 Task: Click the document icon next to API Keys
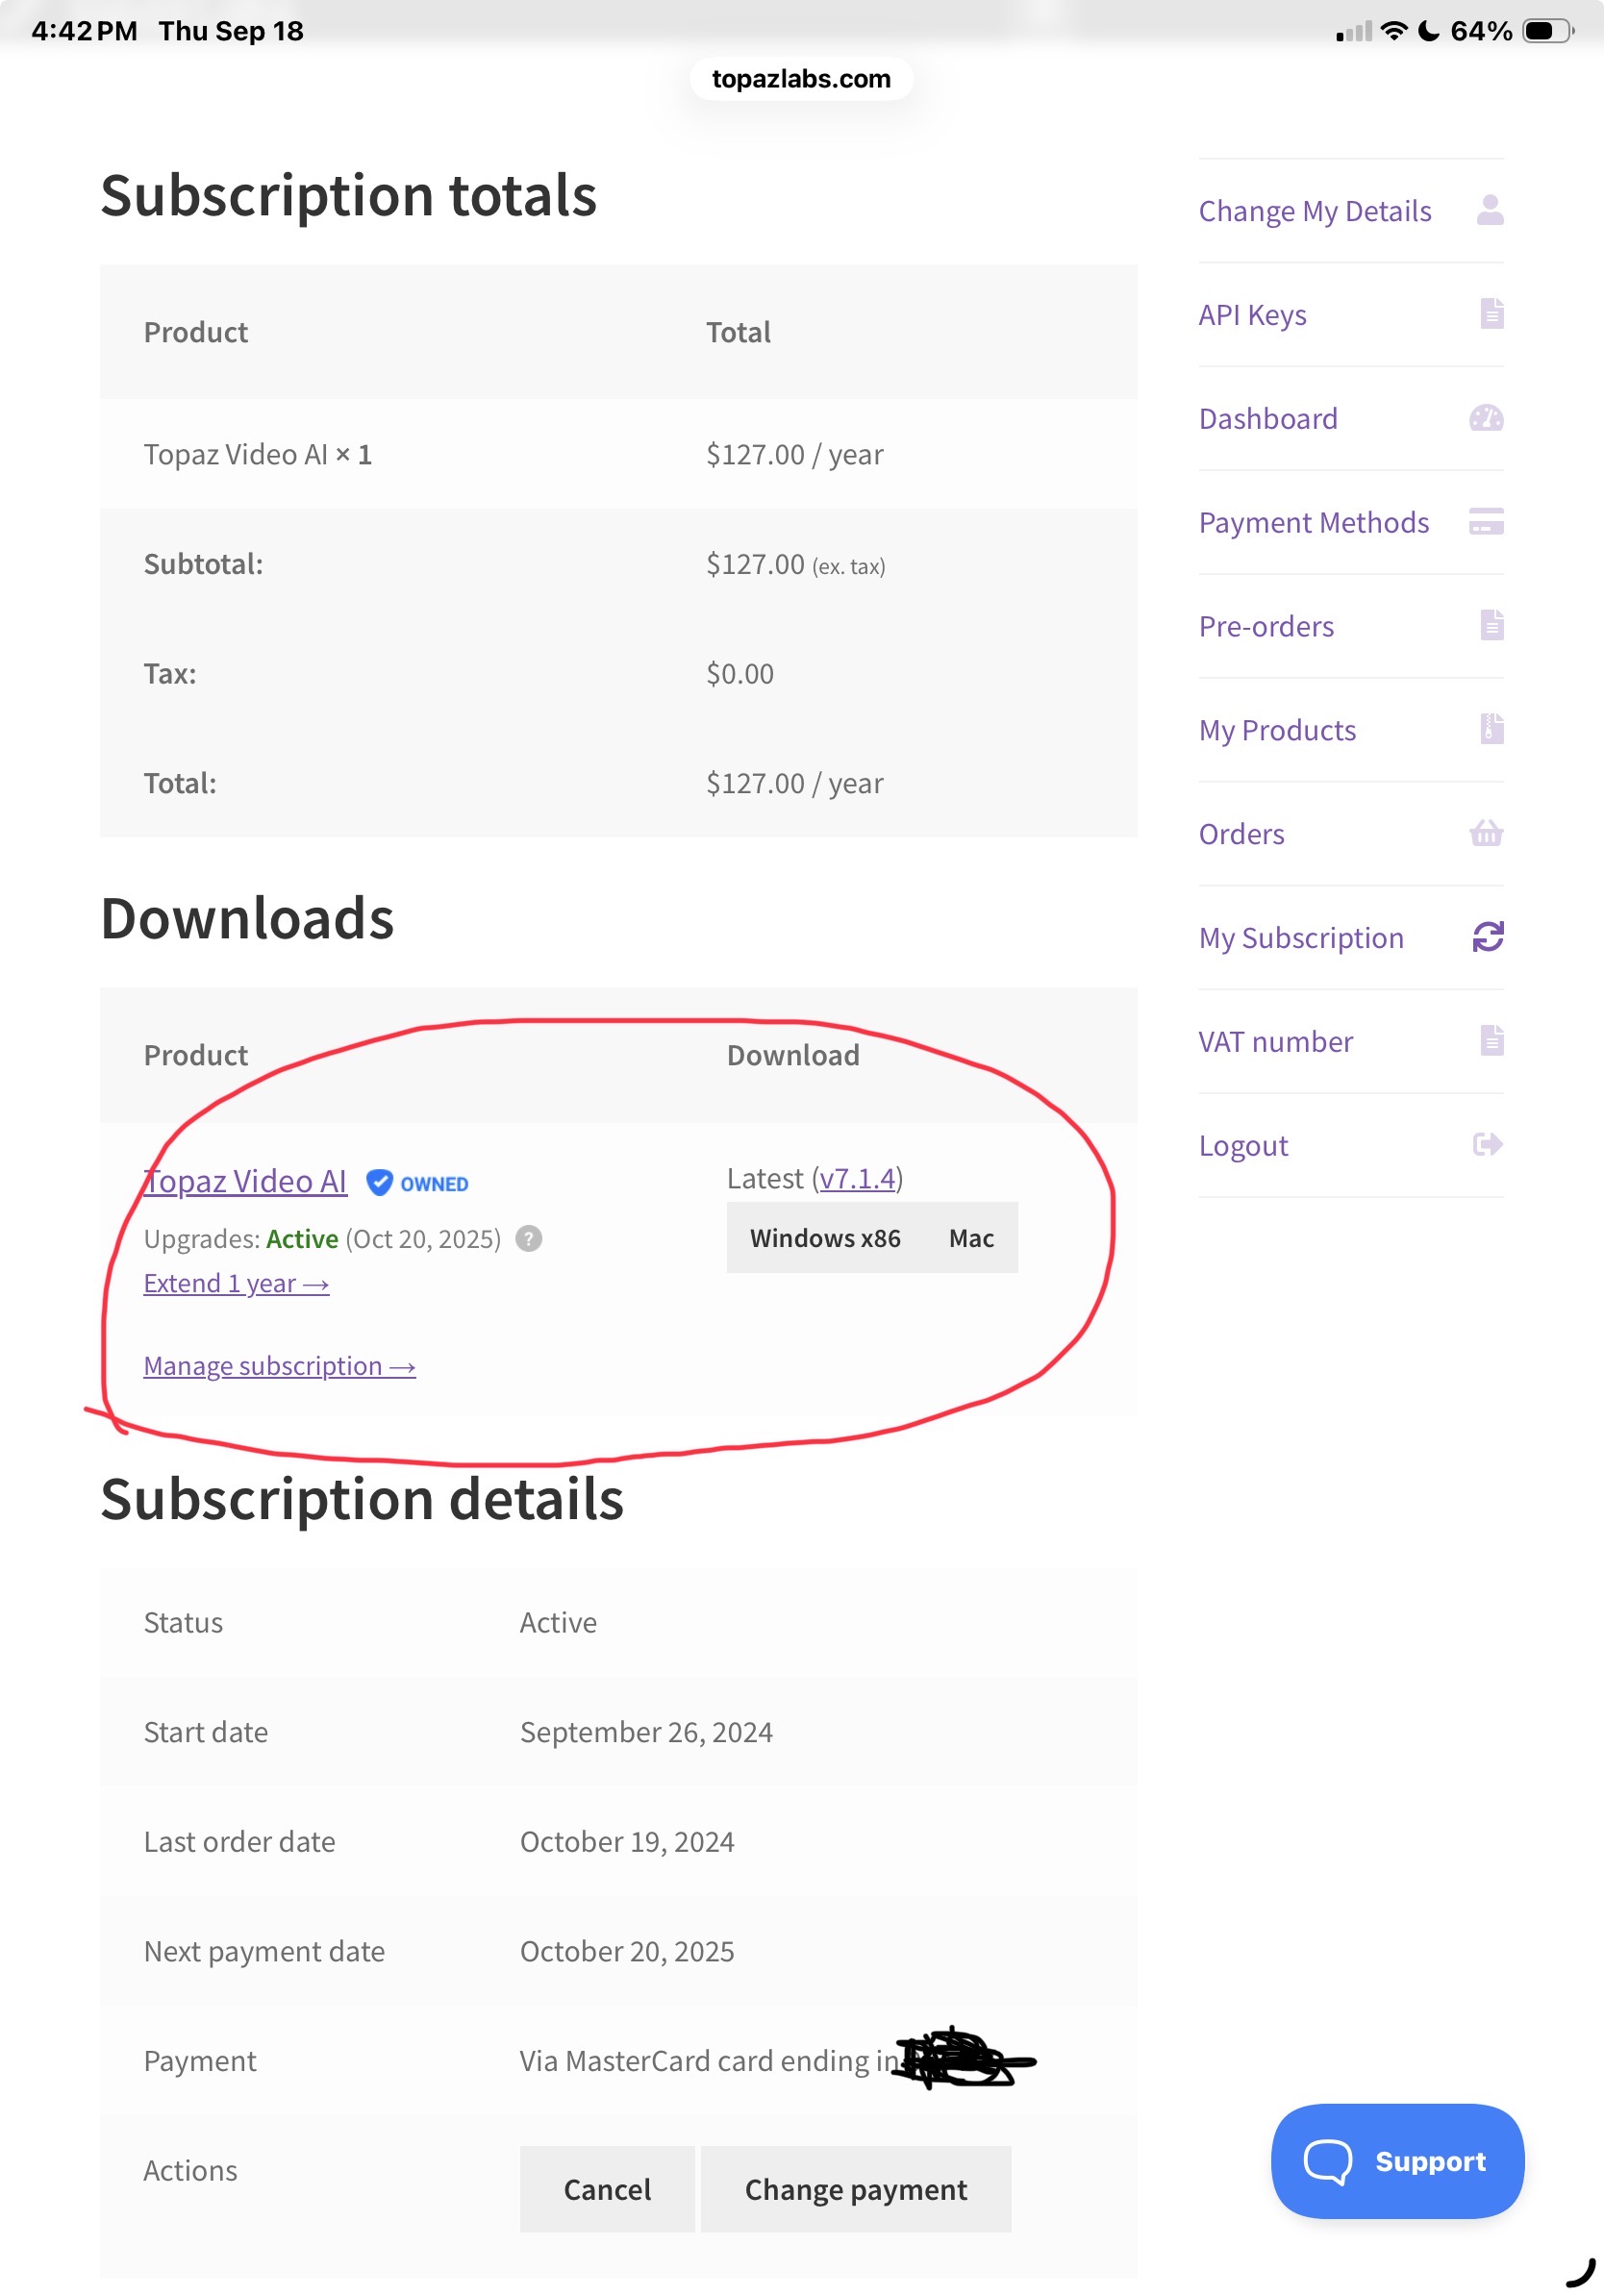point(1491,314)
